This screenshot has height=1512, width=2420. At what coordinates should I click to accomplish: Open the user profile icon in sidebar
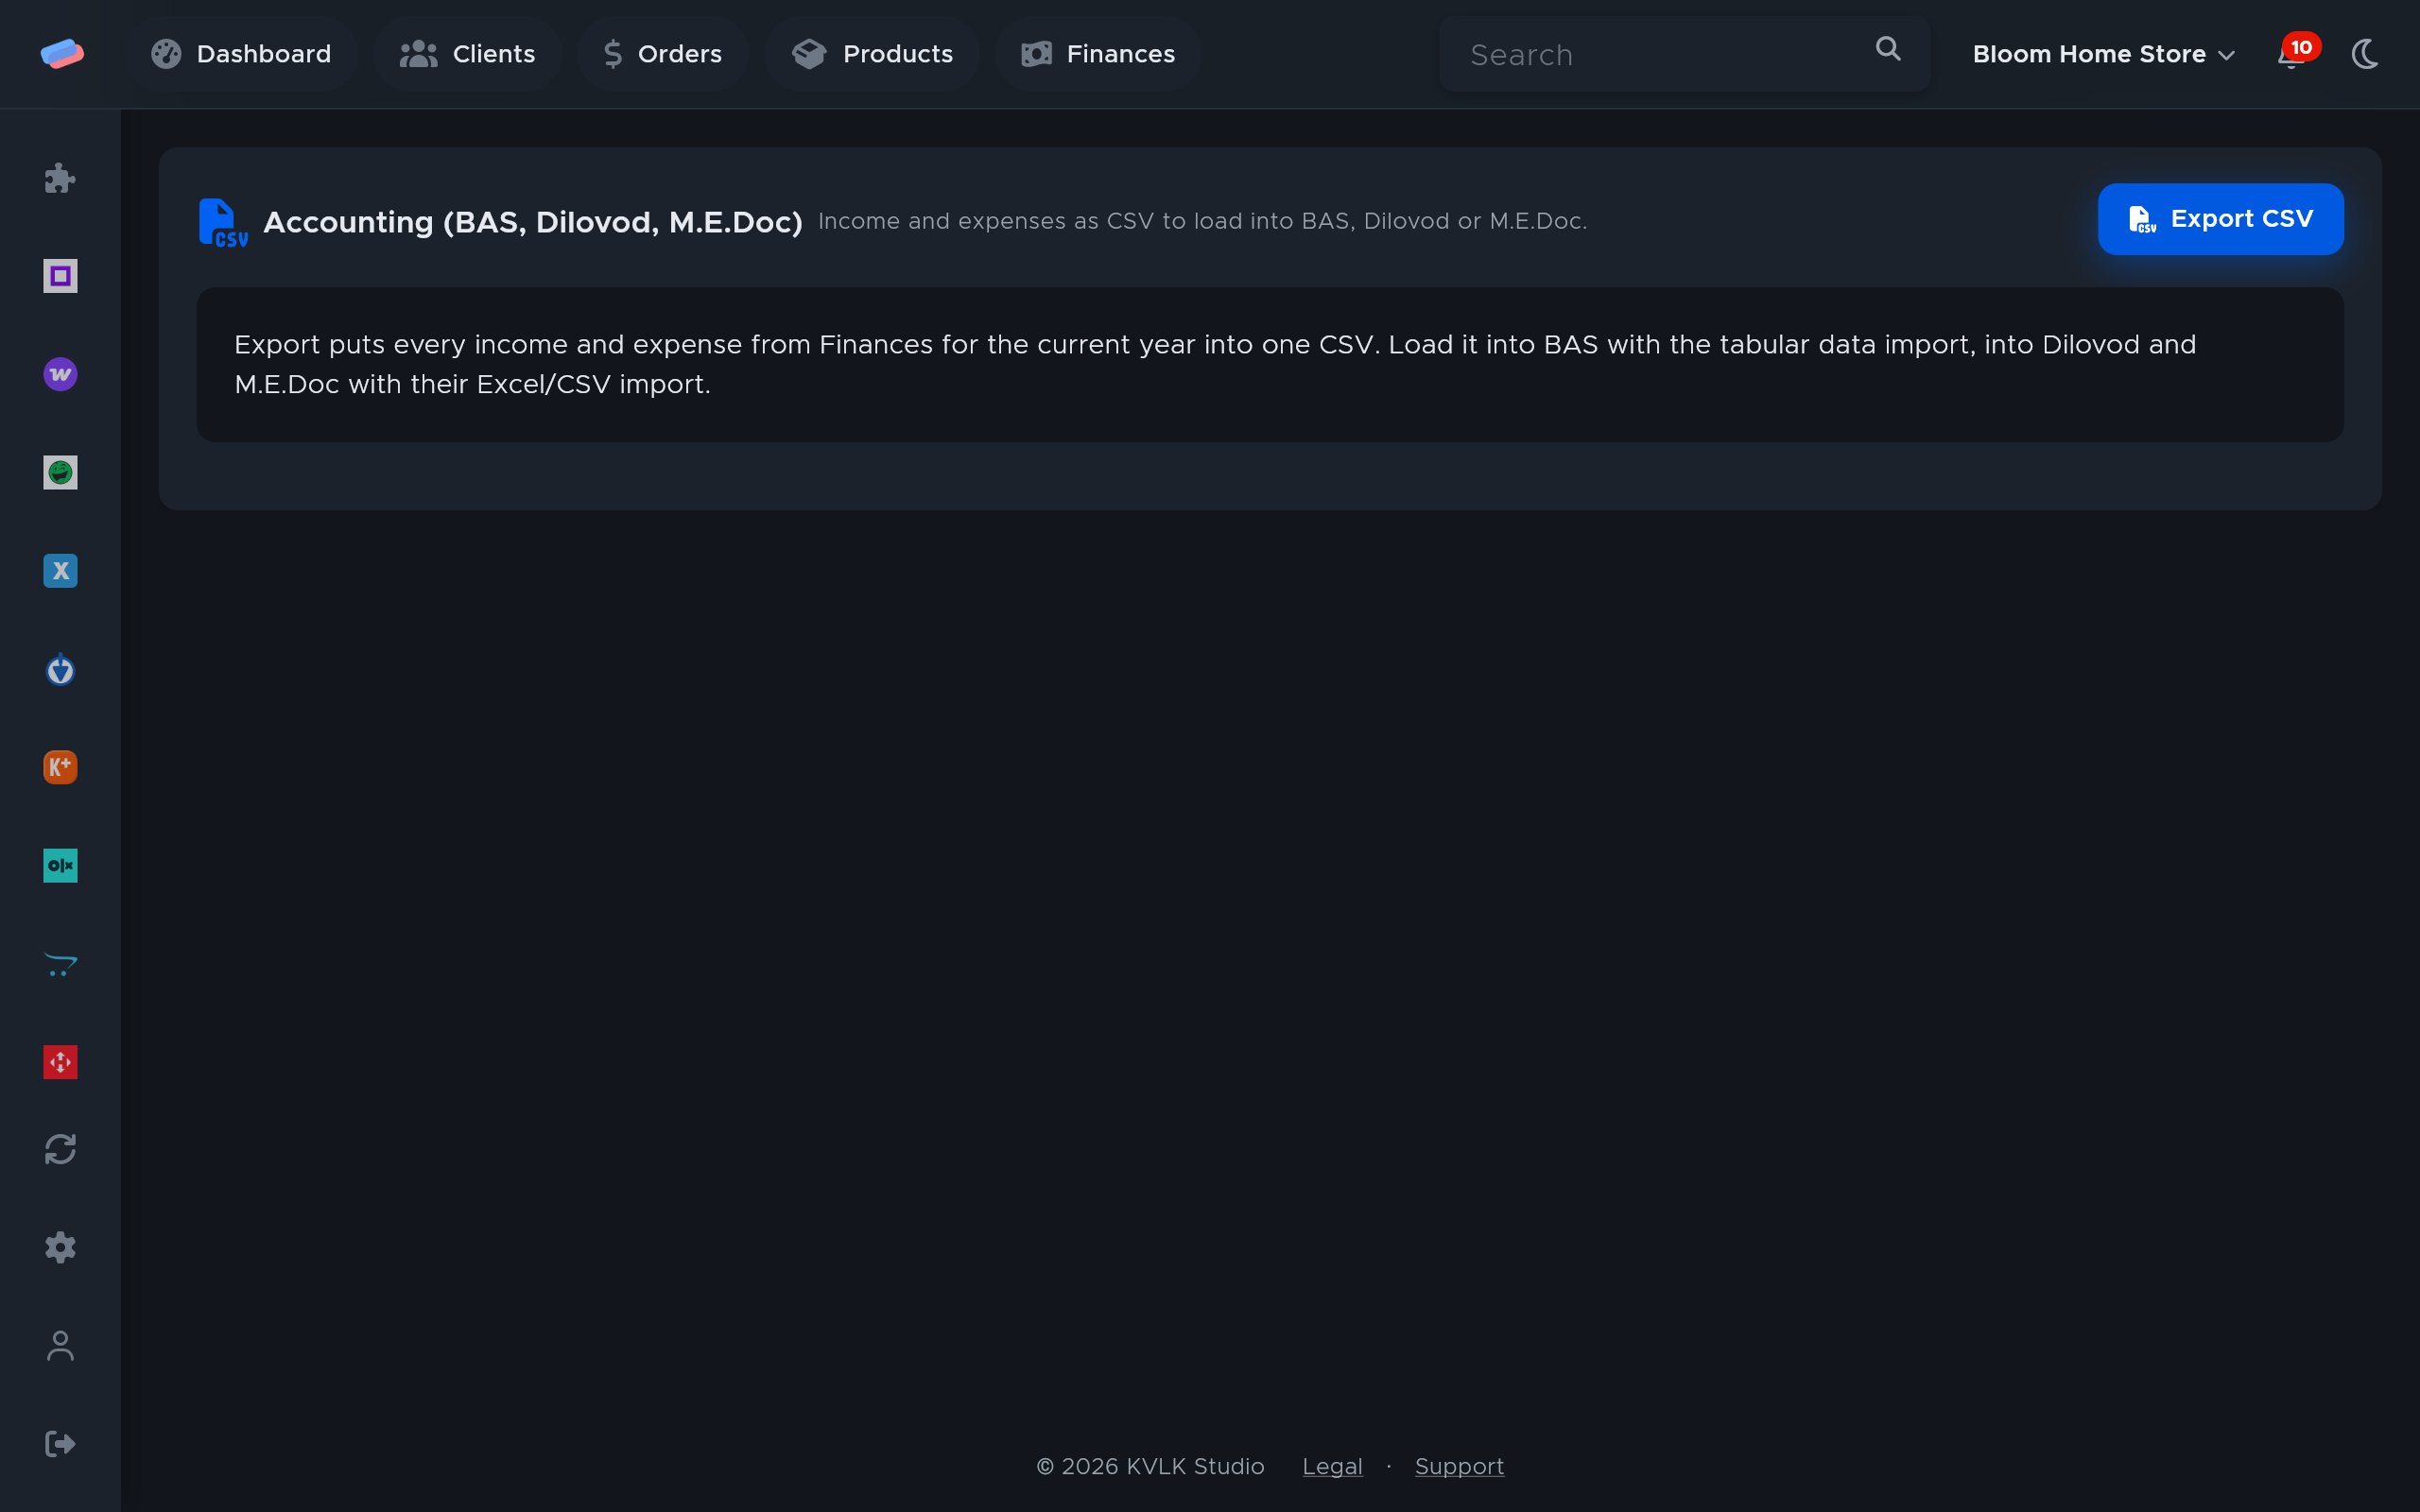(x=60, y=1346)
